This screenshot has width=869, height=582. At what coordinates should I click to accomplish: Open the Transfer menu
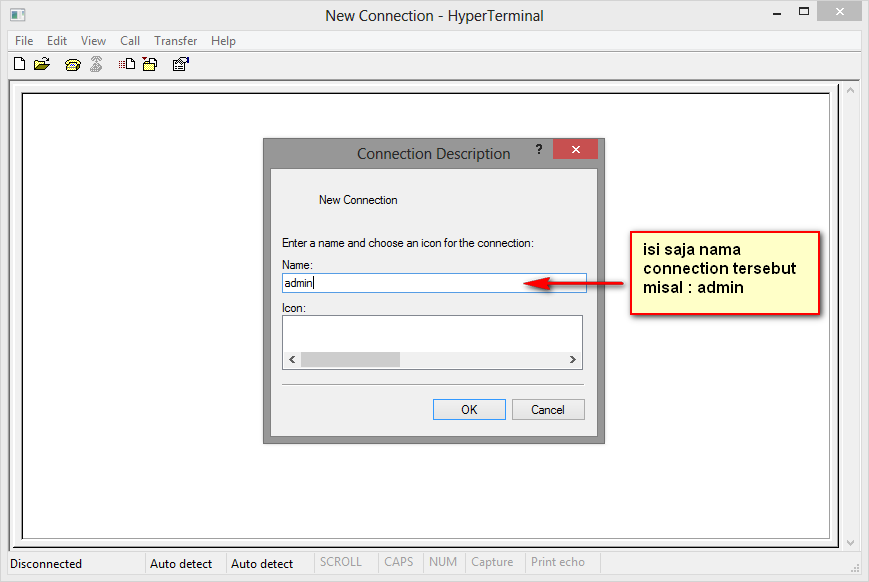(x=175, y=41)
